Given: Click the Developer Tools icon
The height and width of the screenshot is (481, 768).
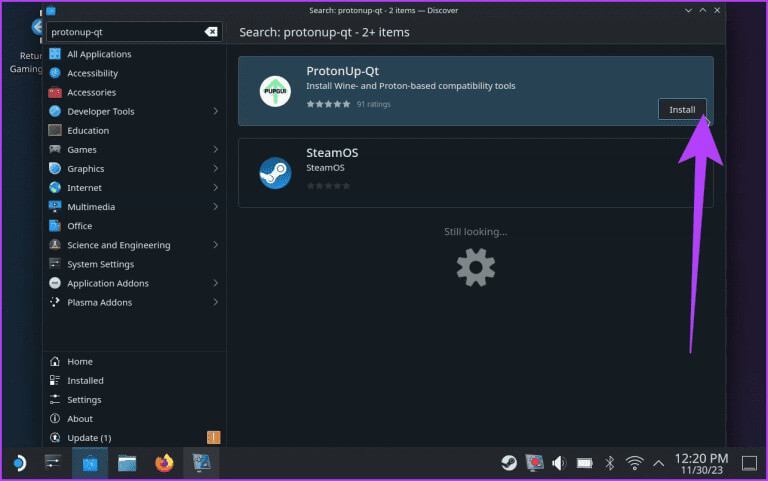Looking at the screenshot, I should click(x=55, y=111).
